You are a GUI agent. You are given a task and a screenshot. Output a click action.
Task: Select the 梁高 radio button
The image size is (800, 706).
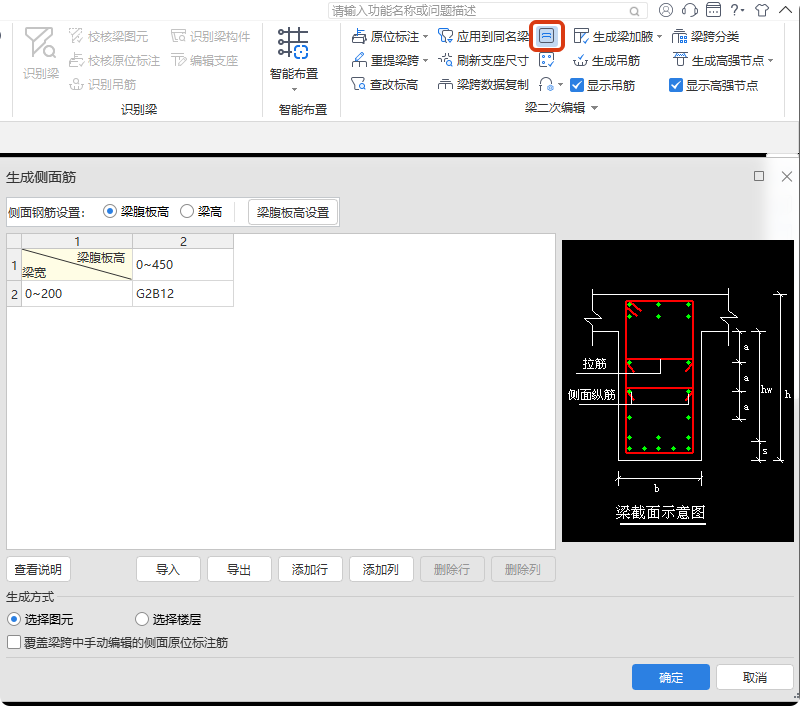point(187,211)
